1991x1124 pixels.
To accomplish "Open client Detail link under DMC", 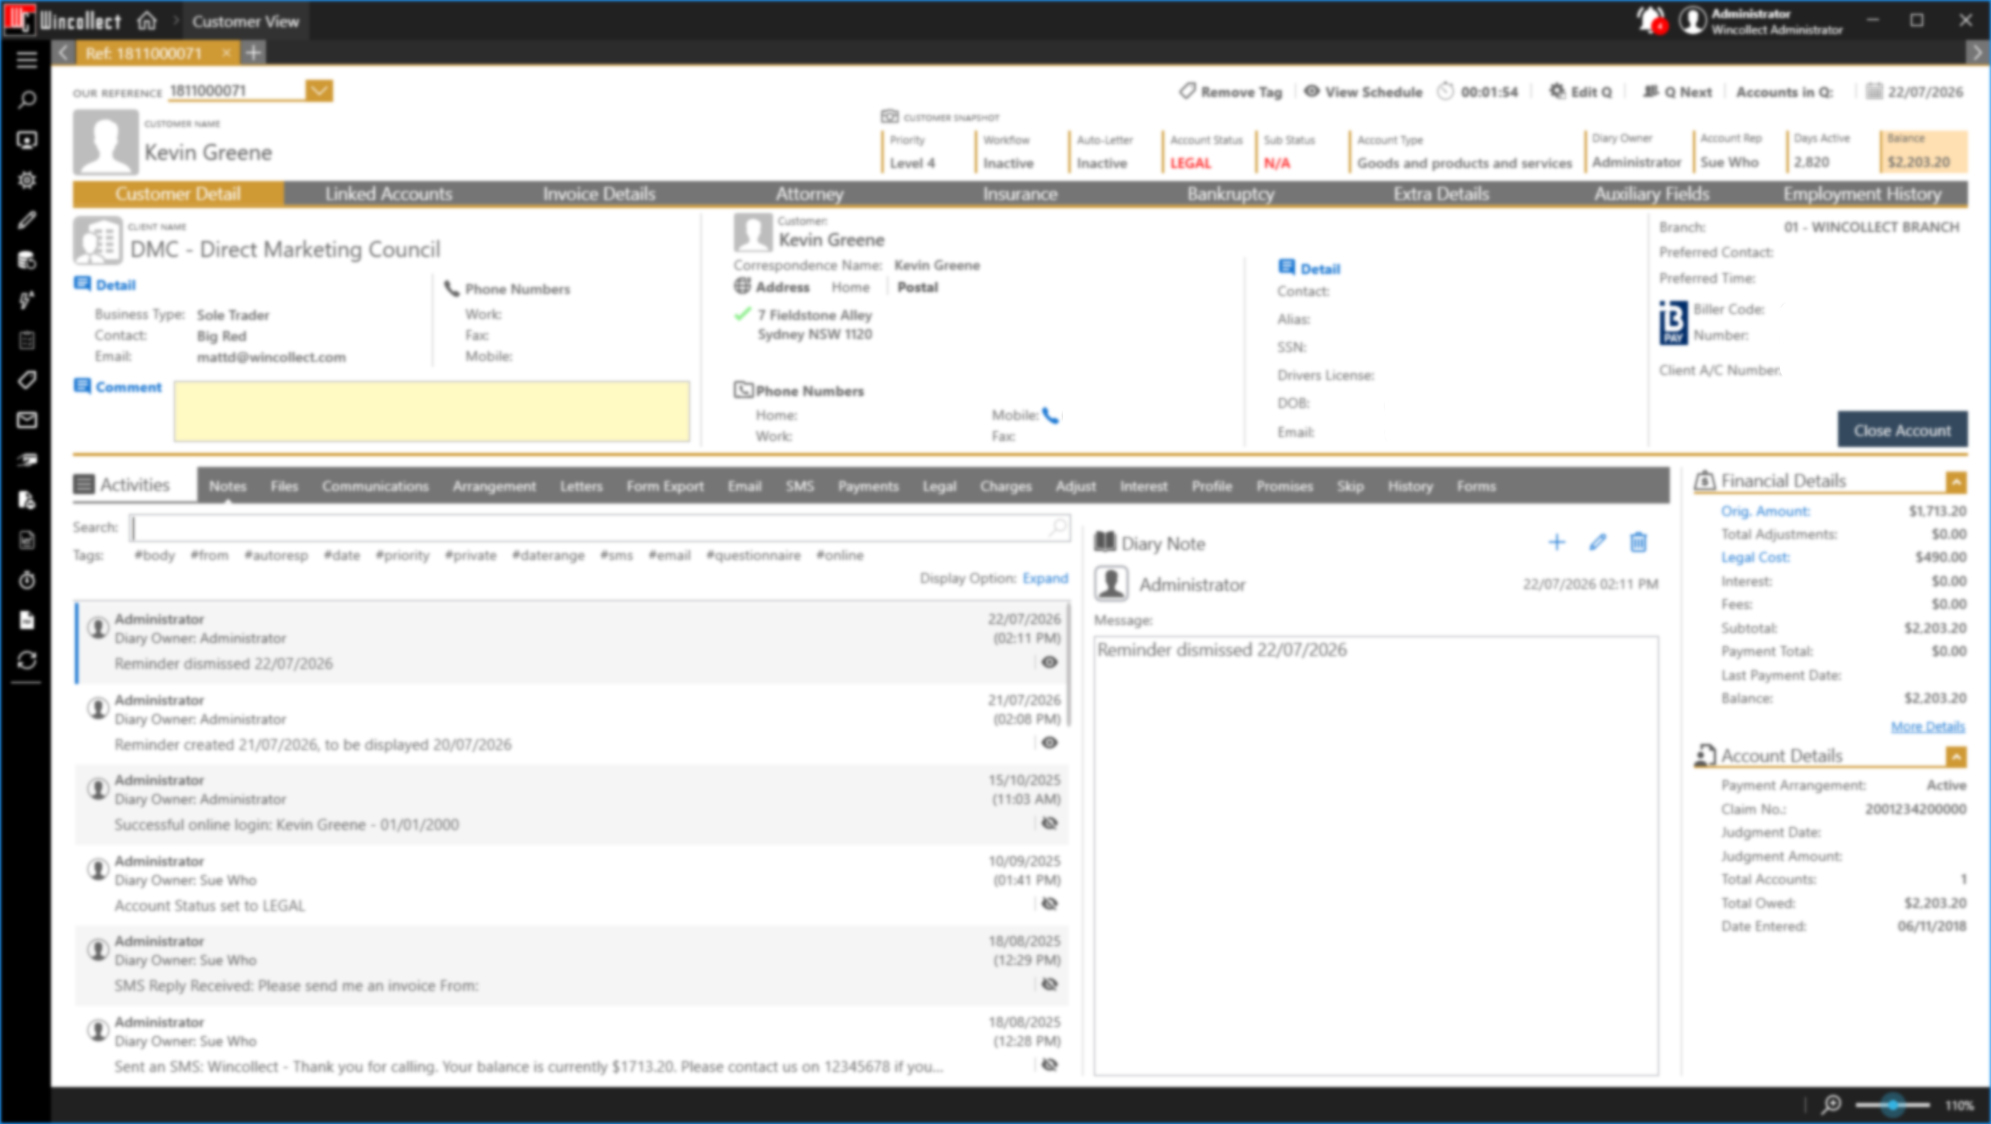I will click(x=105, y=285).
